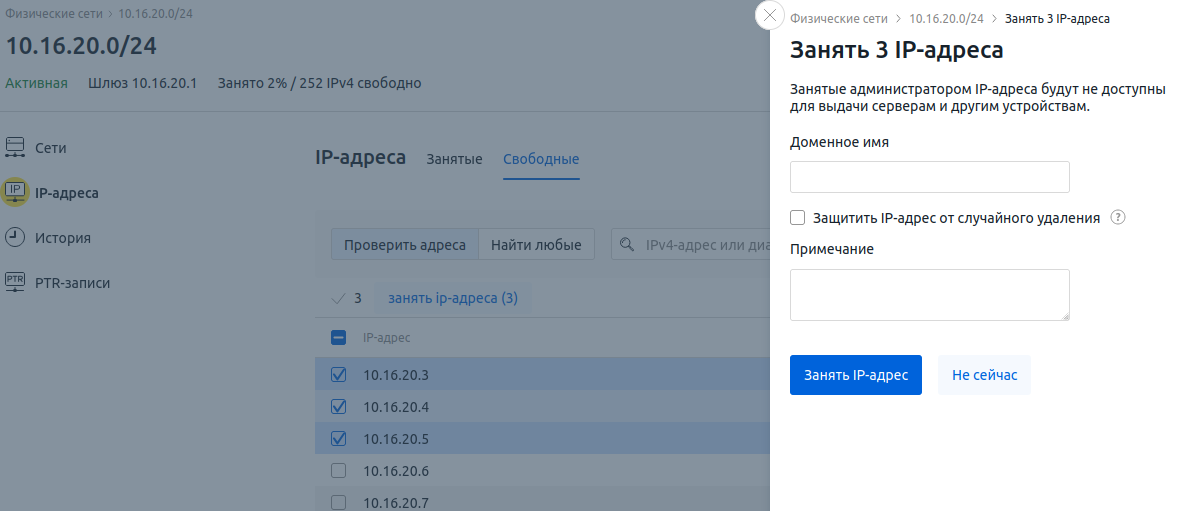Click the Не сейчас button
The image size is (1201, 511).
click(x=984, y=375)
